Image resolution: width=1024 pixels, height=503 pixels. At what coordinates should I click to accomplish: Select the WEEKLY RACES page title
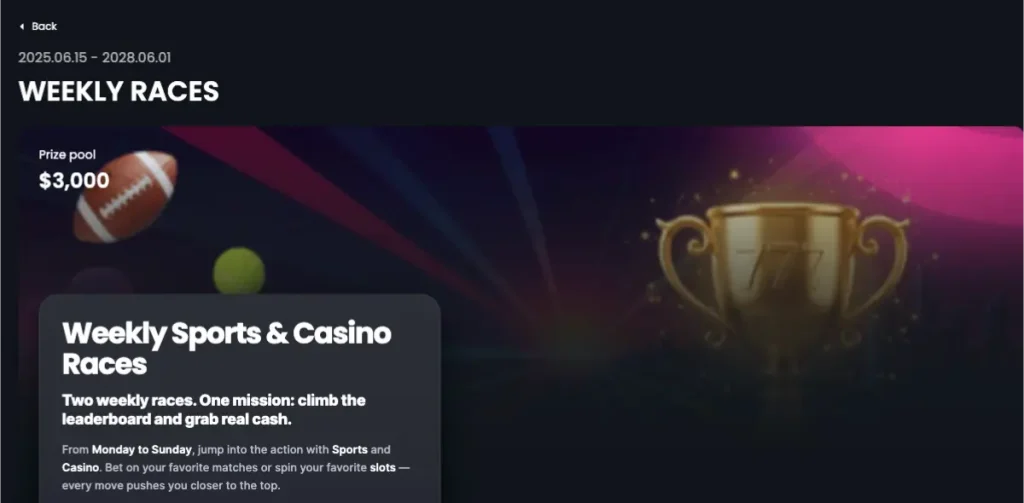pos(119,91)
